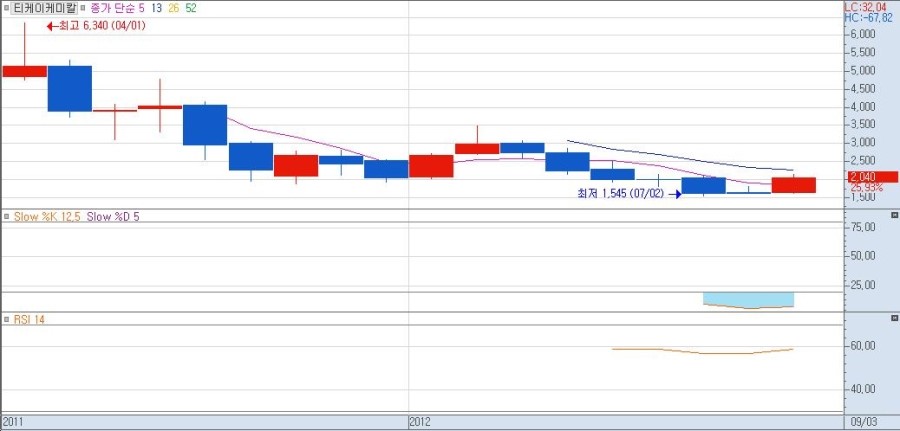Image resolution: width=900 pixels, height=431 pixels.
Task: Click the 6,000 price axis label
Action: tap(863, 34)
